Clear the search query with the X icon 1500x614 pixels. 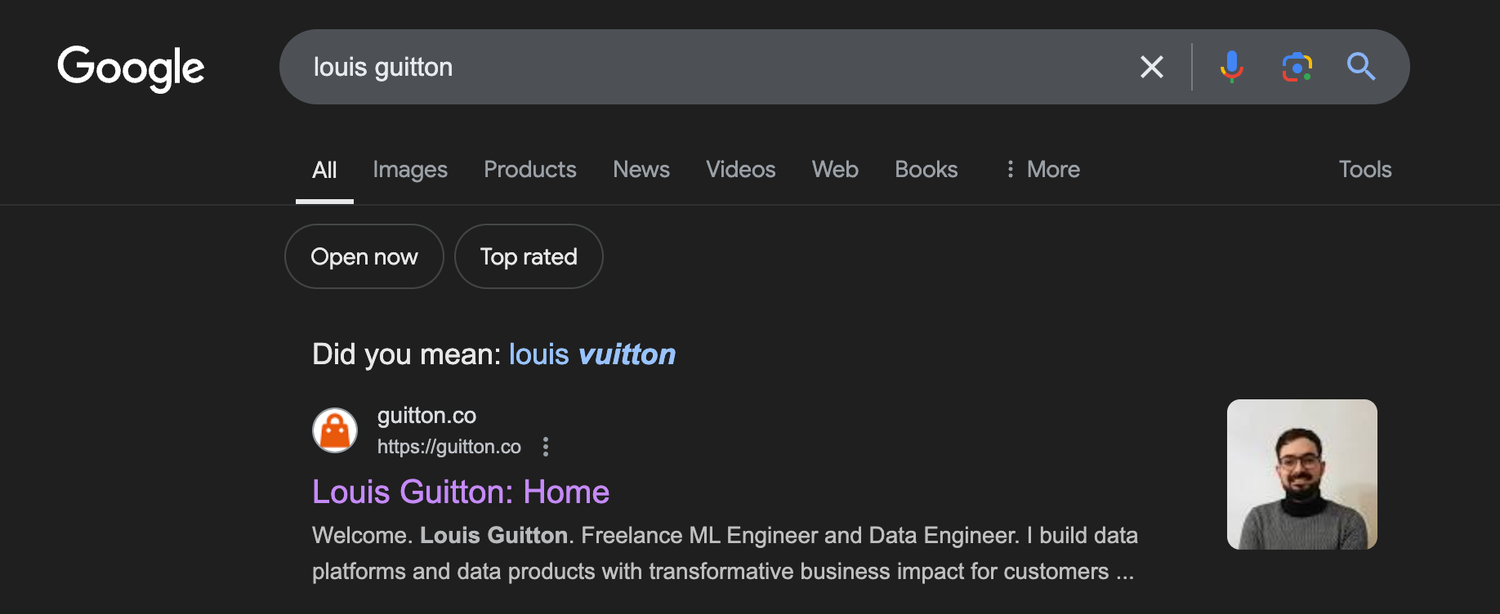[x=1151, y=67]
